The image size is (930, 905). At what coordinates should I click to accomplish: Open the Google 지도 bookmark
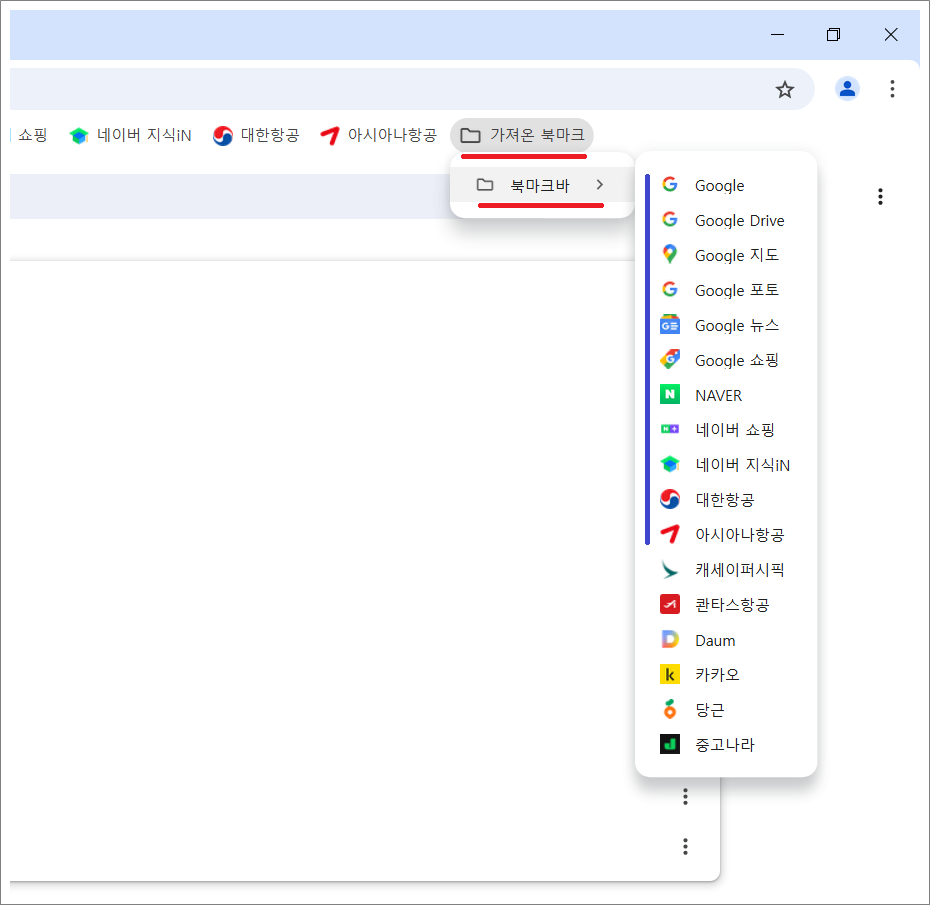pos(726,256)
